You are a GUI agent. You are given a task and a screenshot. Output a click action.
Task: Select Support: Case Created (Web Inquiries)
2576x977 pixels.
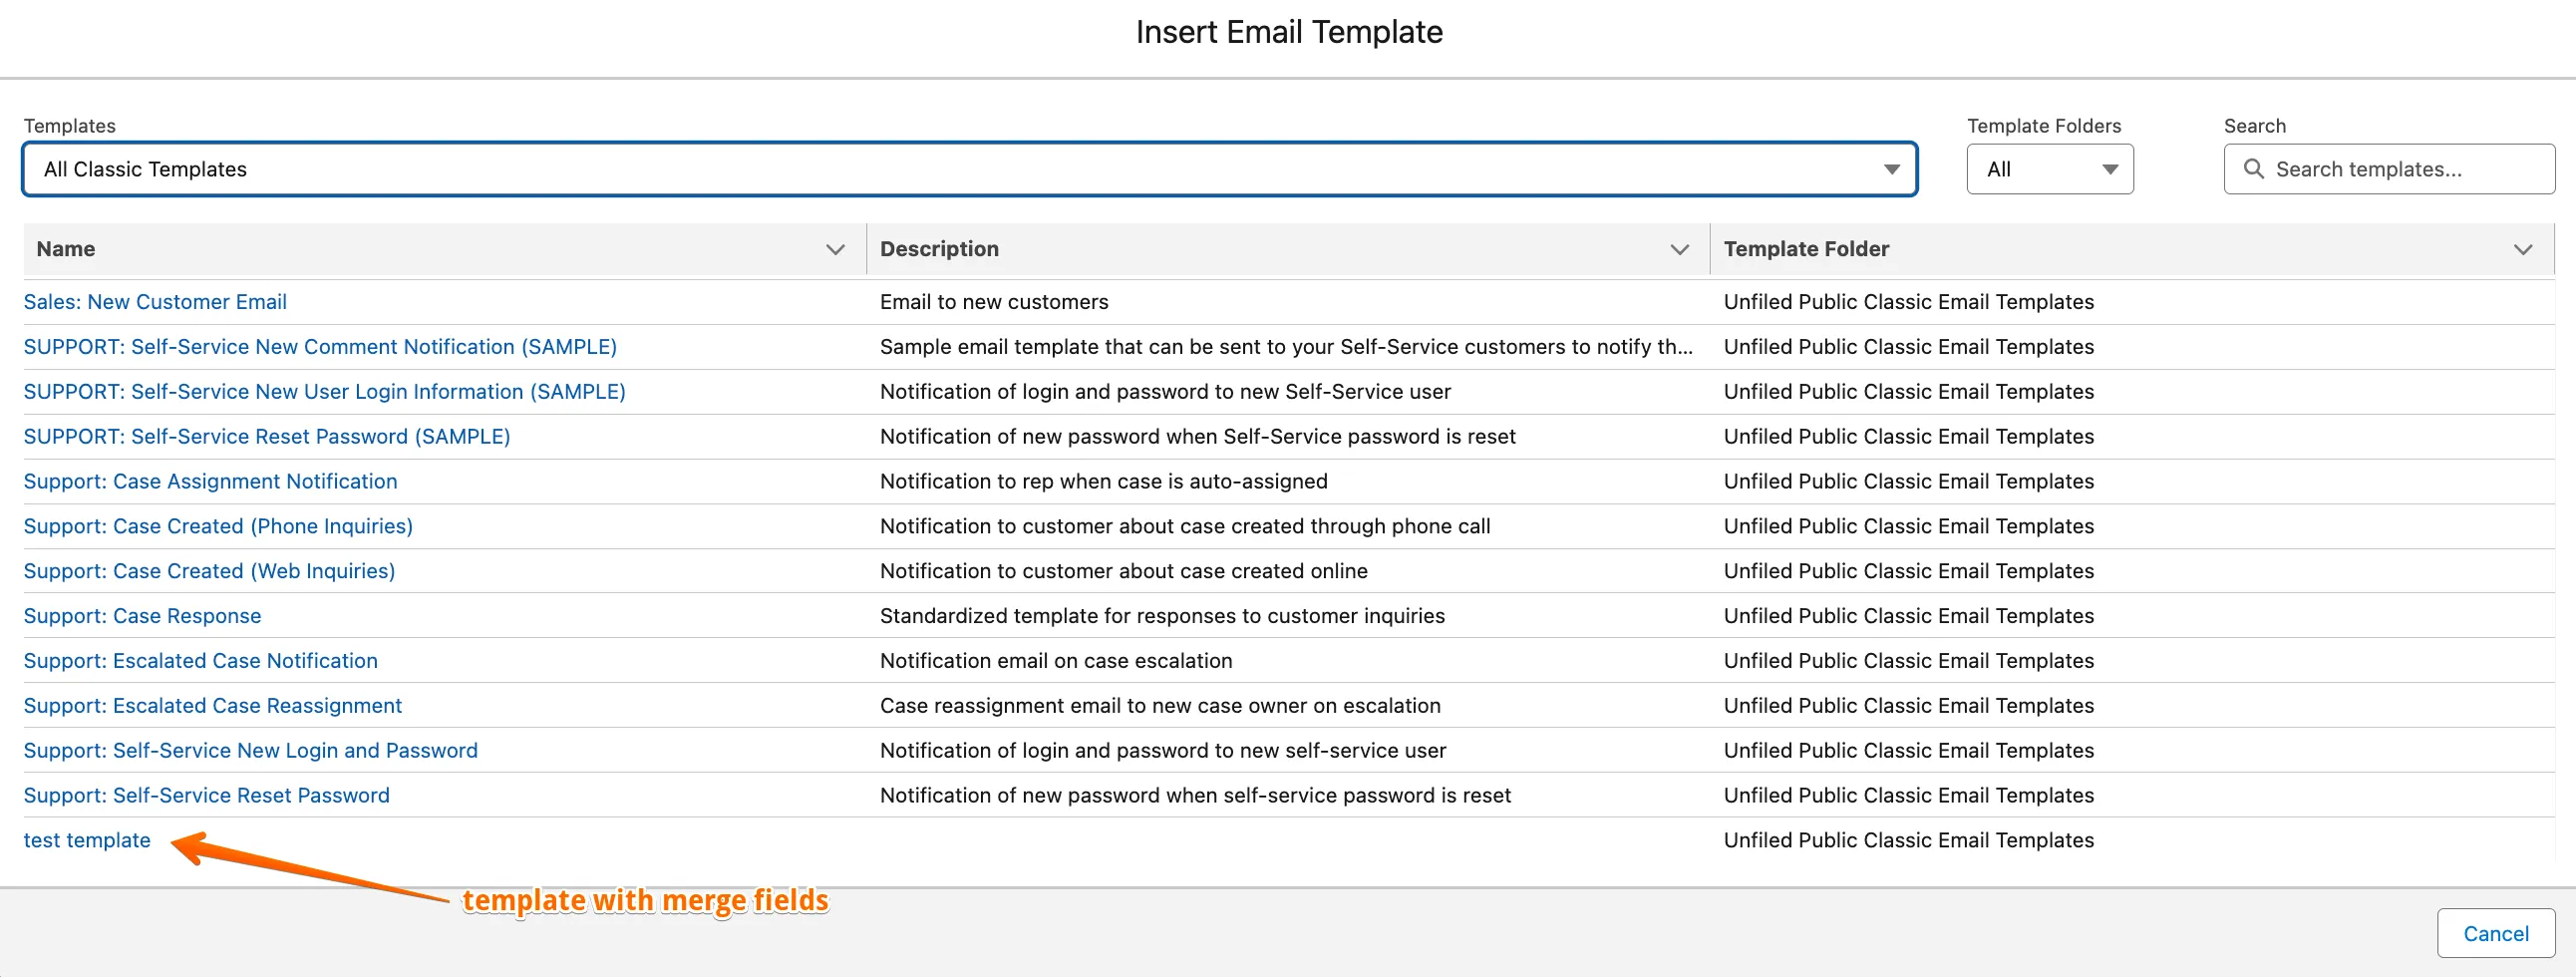[x=209, y=571]
